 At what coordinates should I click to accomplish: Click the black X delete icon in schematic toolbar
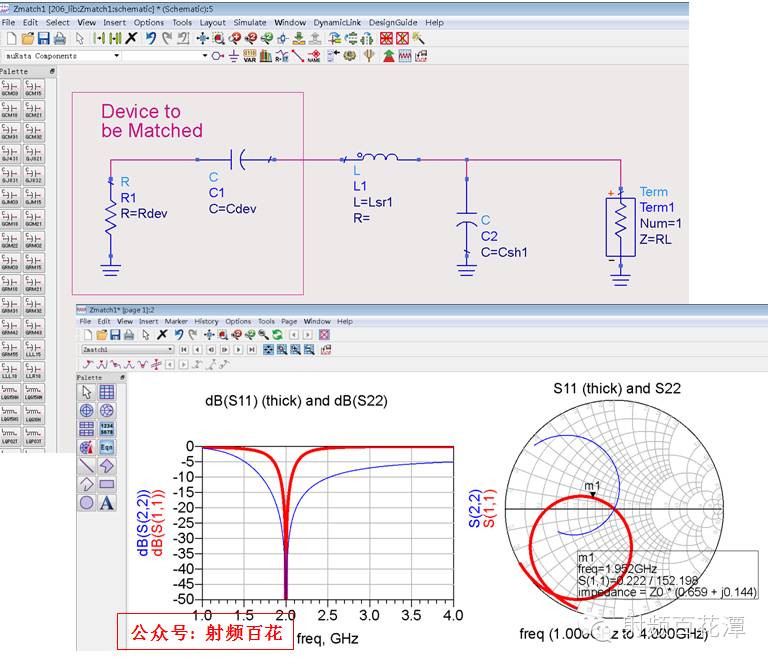131,38
